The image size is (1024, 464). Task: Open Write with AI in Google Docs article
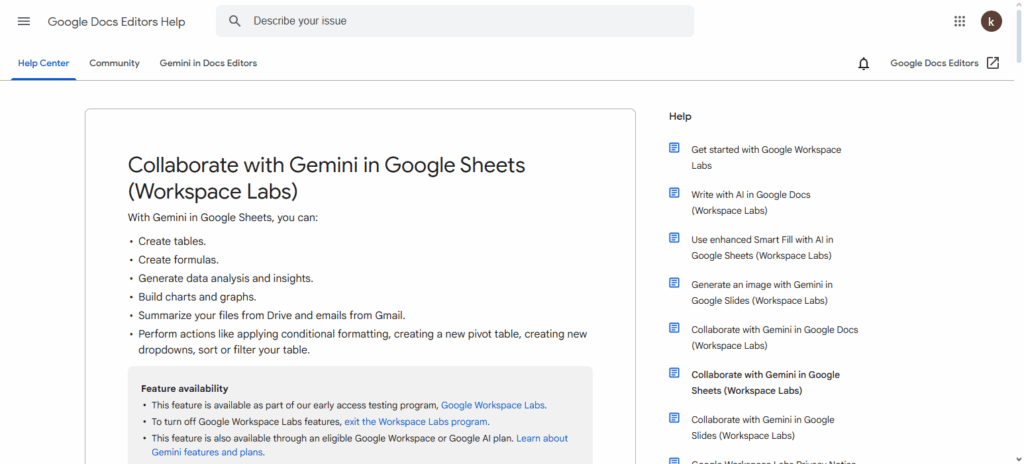(751, 203)
